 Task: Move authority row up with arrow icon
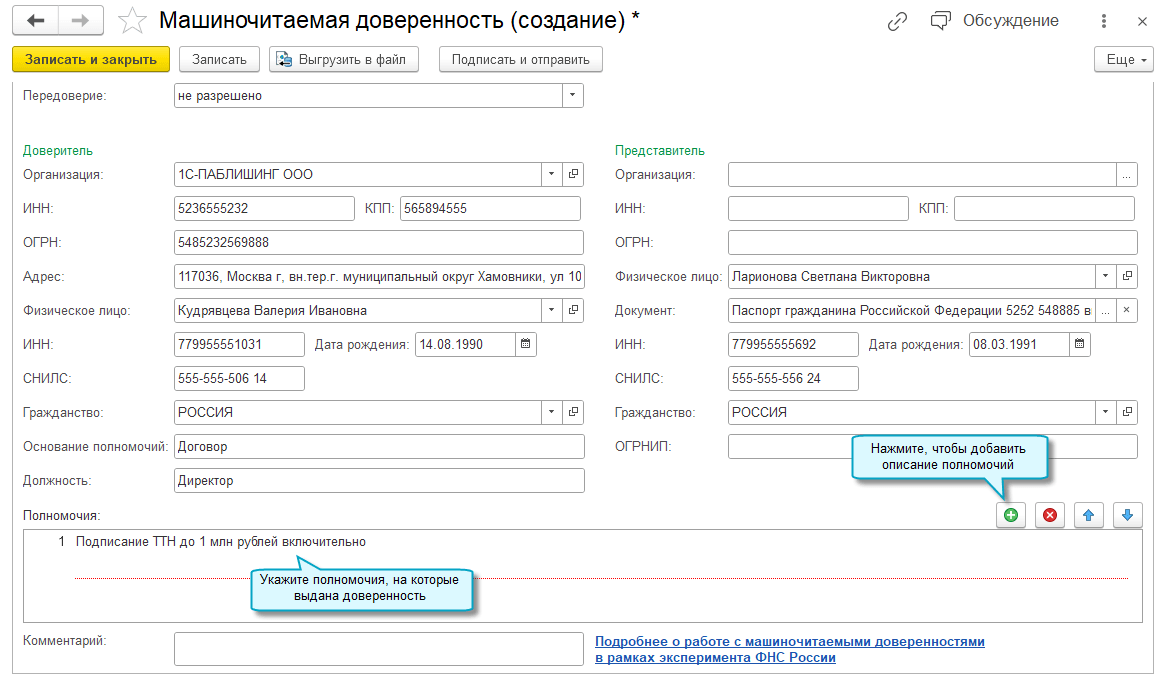click(x=1088, y=515)
